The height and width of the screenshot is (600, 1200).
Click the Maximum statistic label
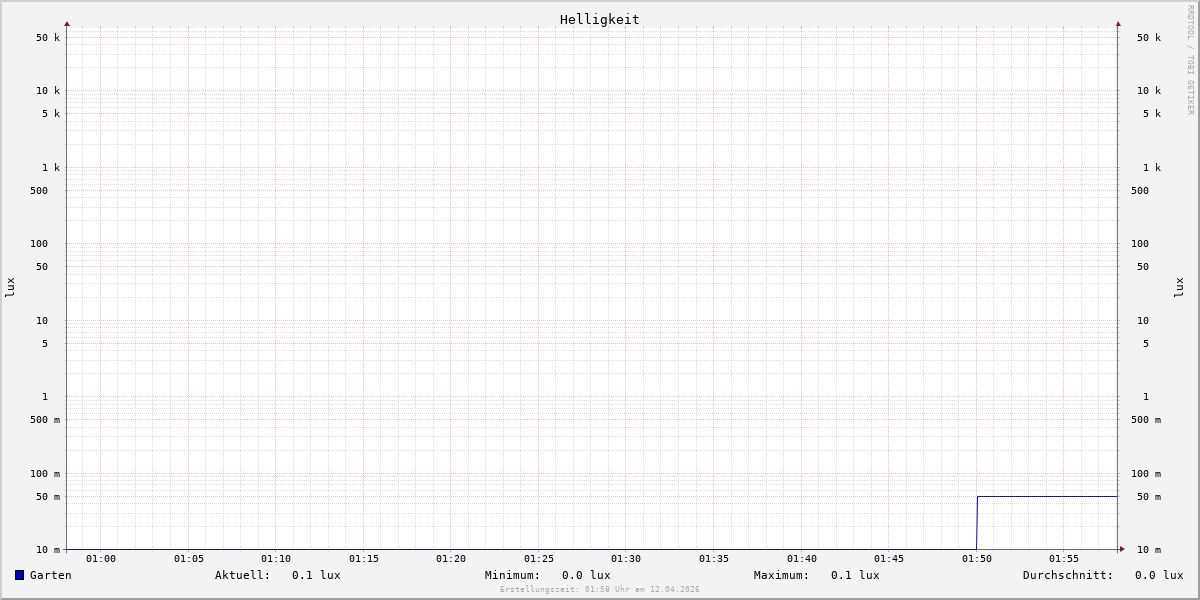click(x=781, y=575)
